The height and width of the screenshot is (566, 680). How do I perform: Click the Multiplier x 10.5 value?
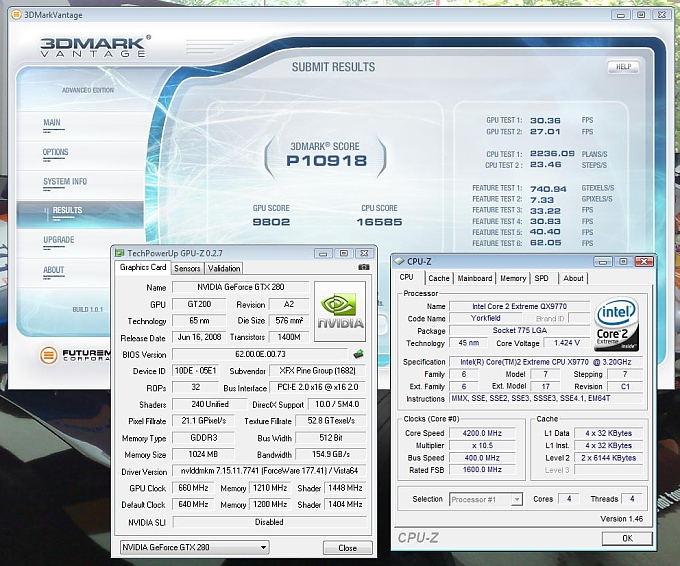point(482,445)
